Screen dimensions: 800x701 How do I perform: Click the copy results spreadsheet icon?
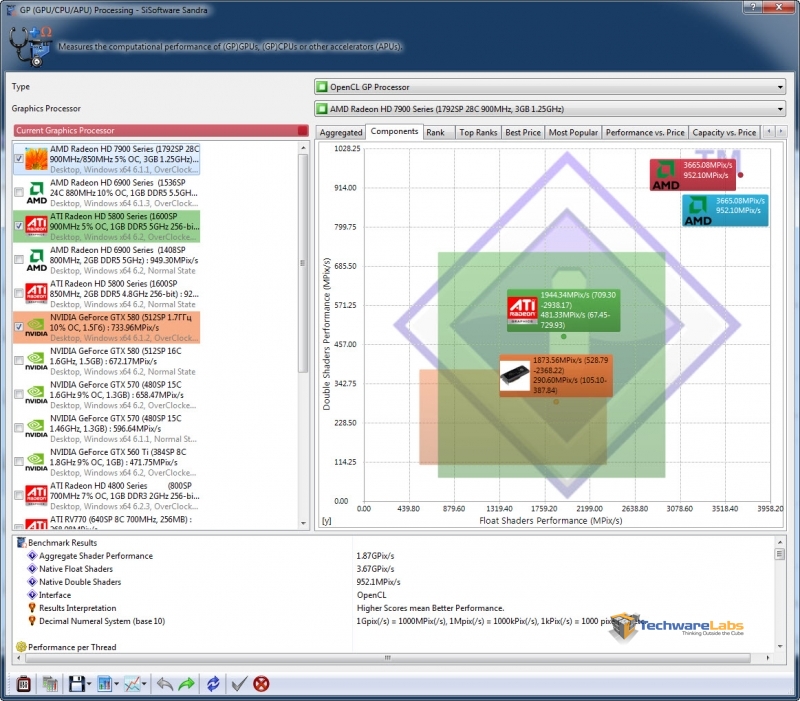(50, 684)
